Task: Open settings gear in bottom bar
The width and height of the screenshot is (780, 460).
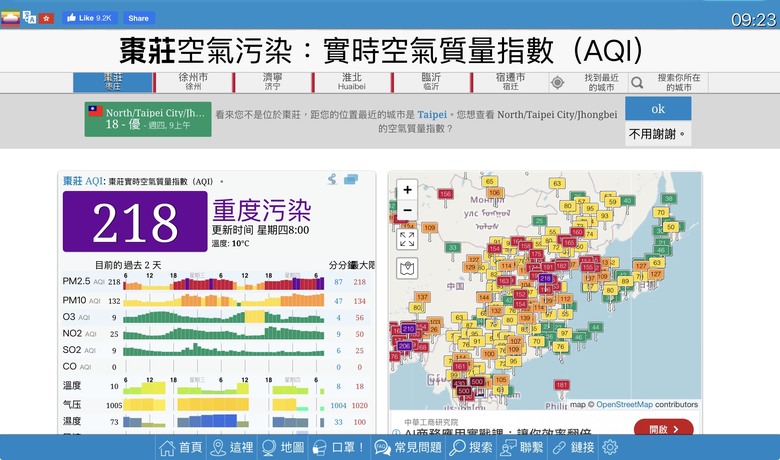Action: [610, 448]
